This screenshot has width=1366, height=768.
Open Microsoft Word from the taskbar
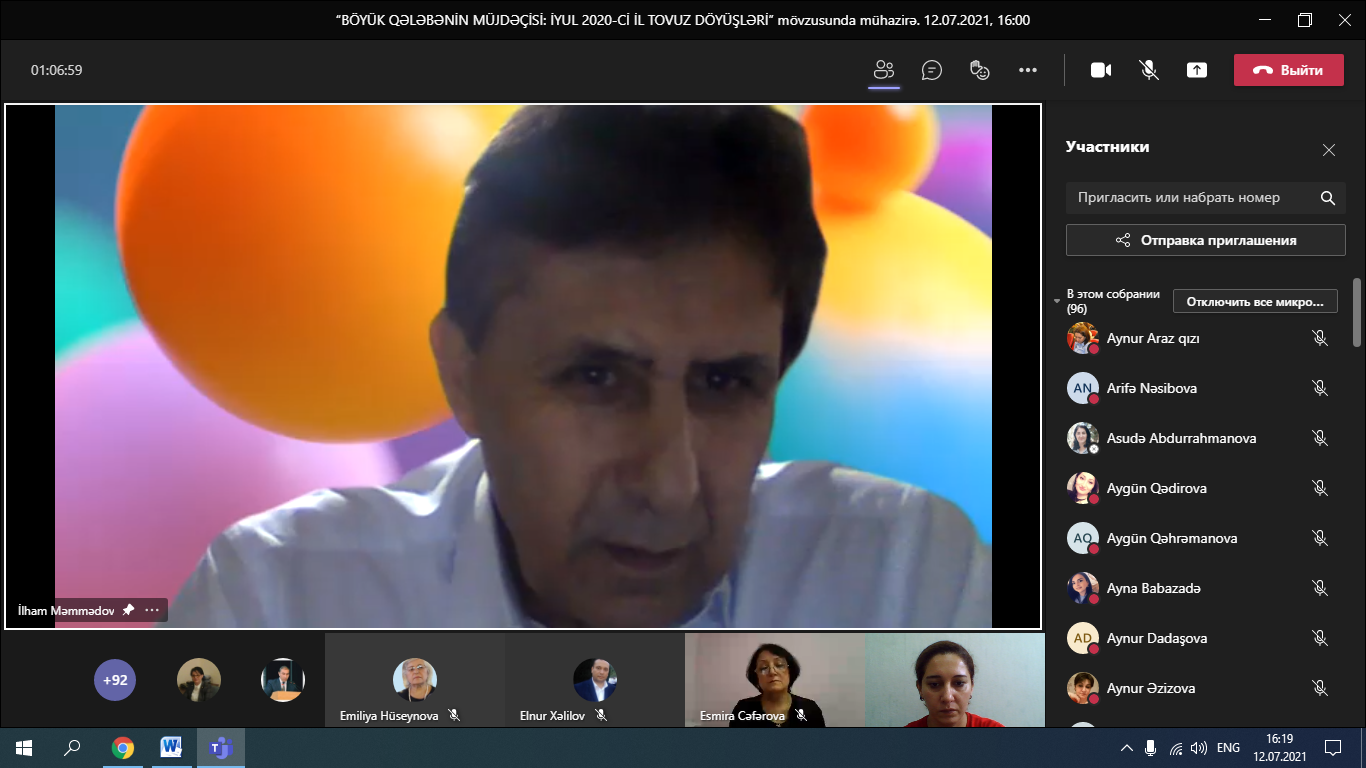click(171, 747)
